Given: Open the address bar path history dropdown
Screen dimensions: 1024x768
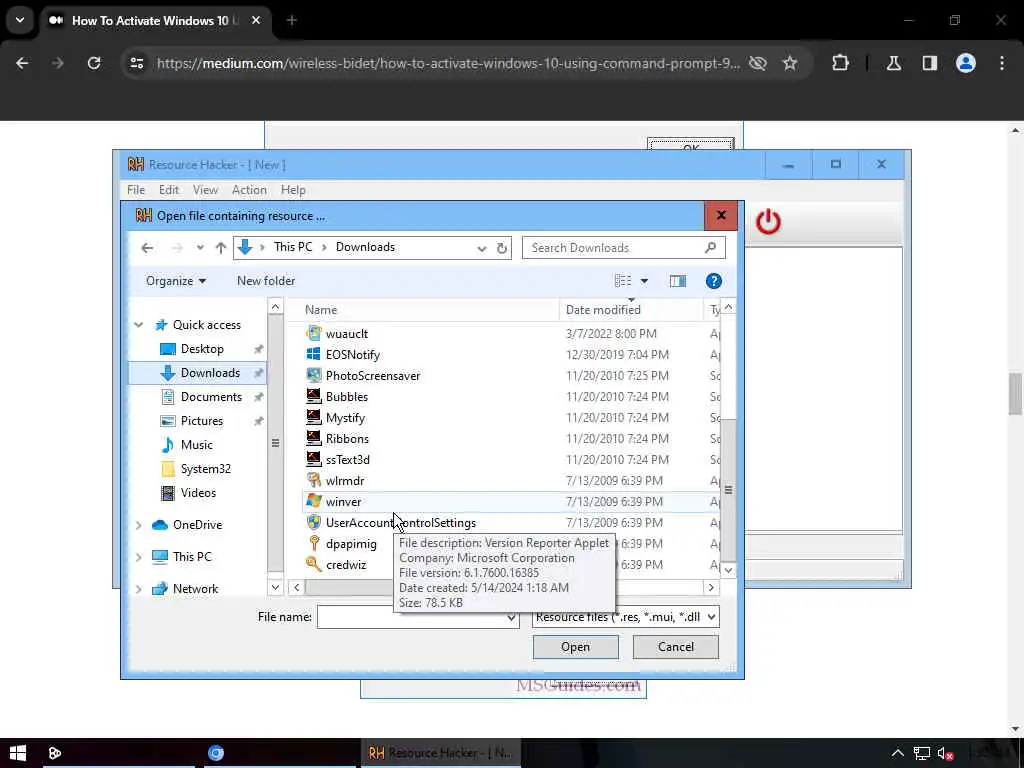Looking at the screenshot, I should click(481, 248).
